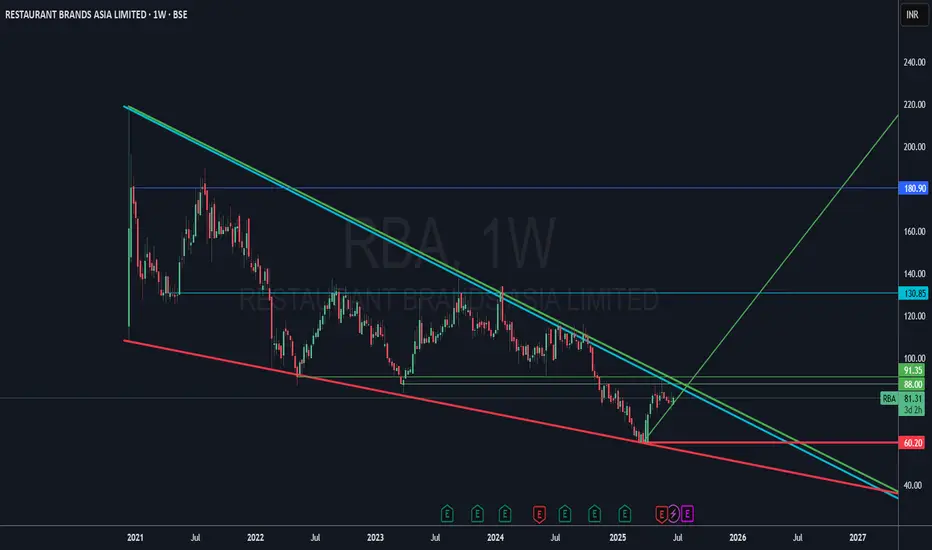Click the 140.00 price axis value

click(914, 274)
